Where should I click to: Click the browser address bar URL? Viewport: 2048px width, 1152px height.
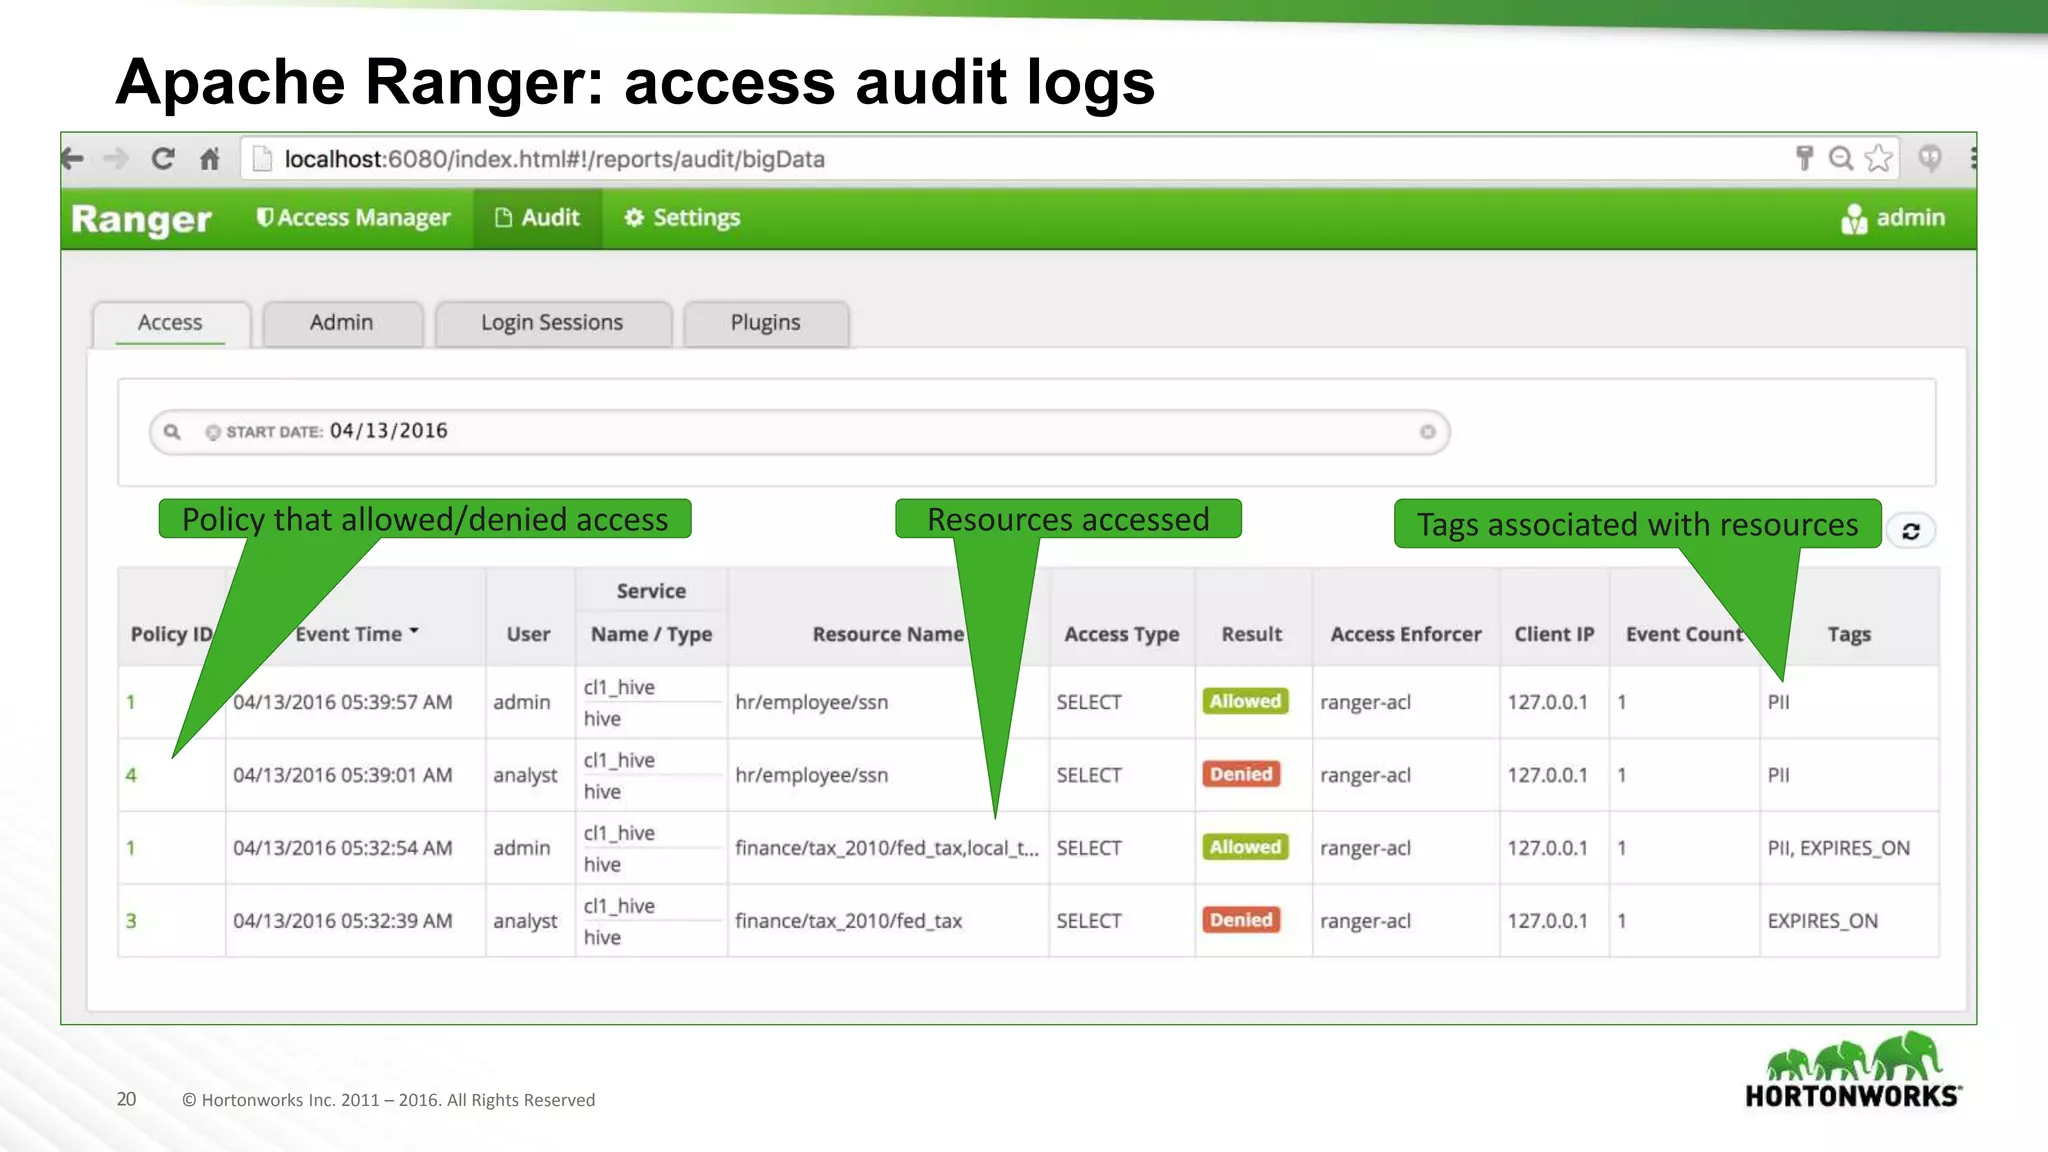pos(555,159)
